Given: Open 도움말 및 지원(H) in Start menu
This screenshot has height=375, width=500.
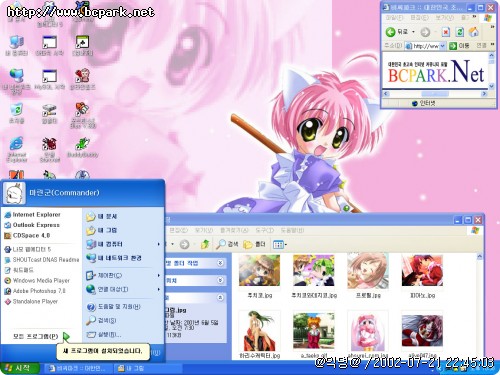Looking at the screenshot, I should click(x=114, y=307).
